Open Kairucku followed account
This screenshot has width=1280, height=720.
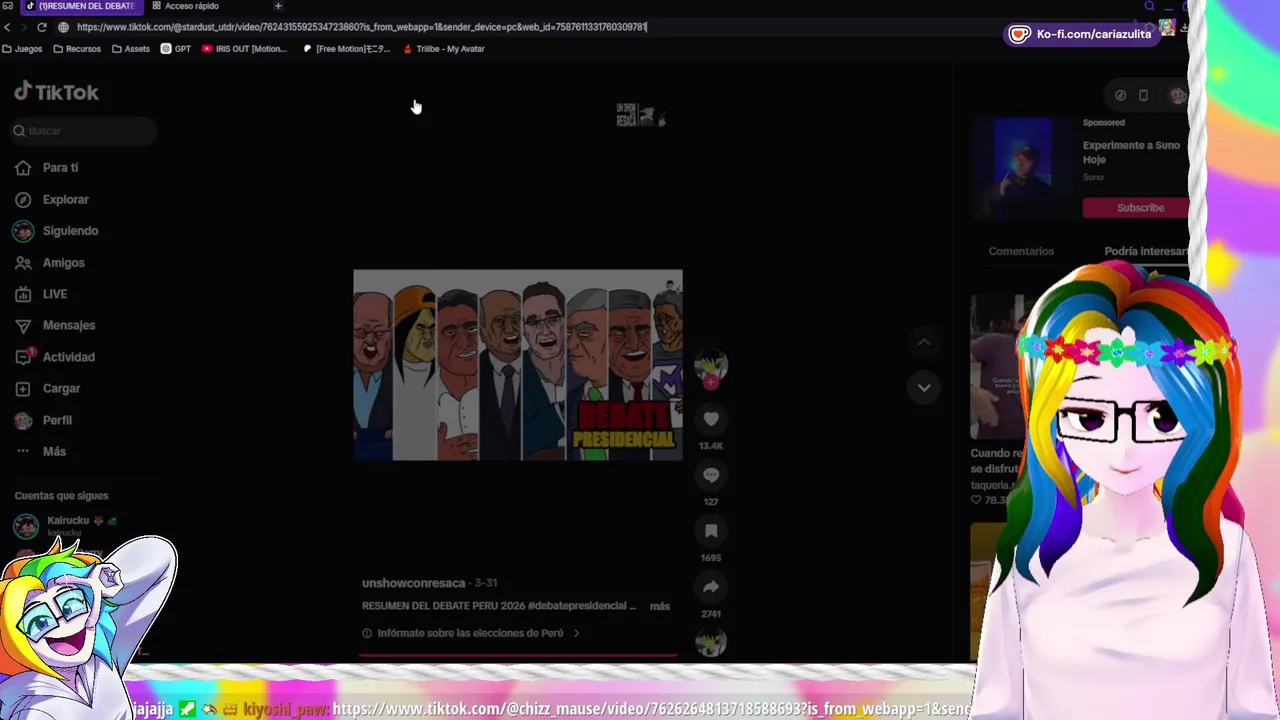tap(65, 524)
